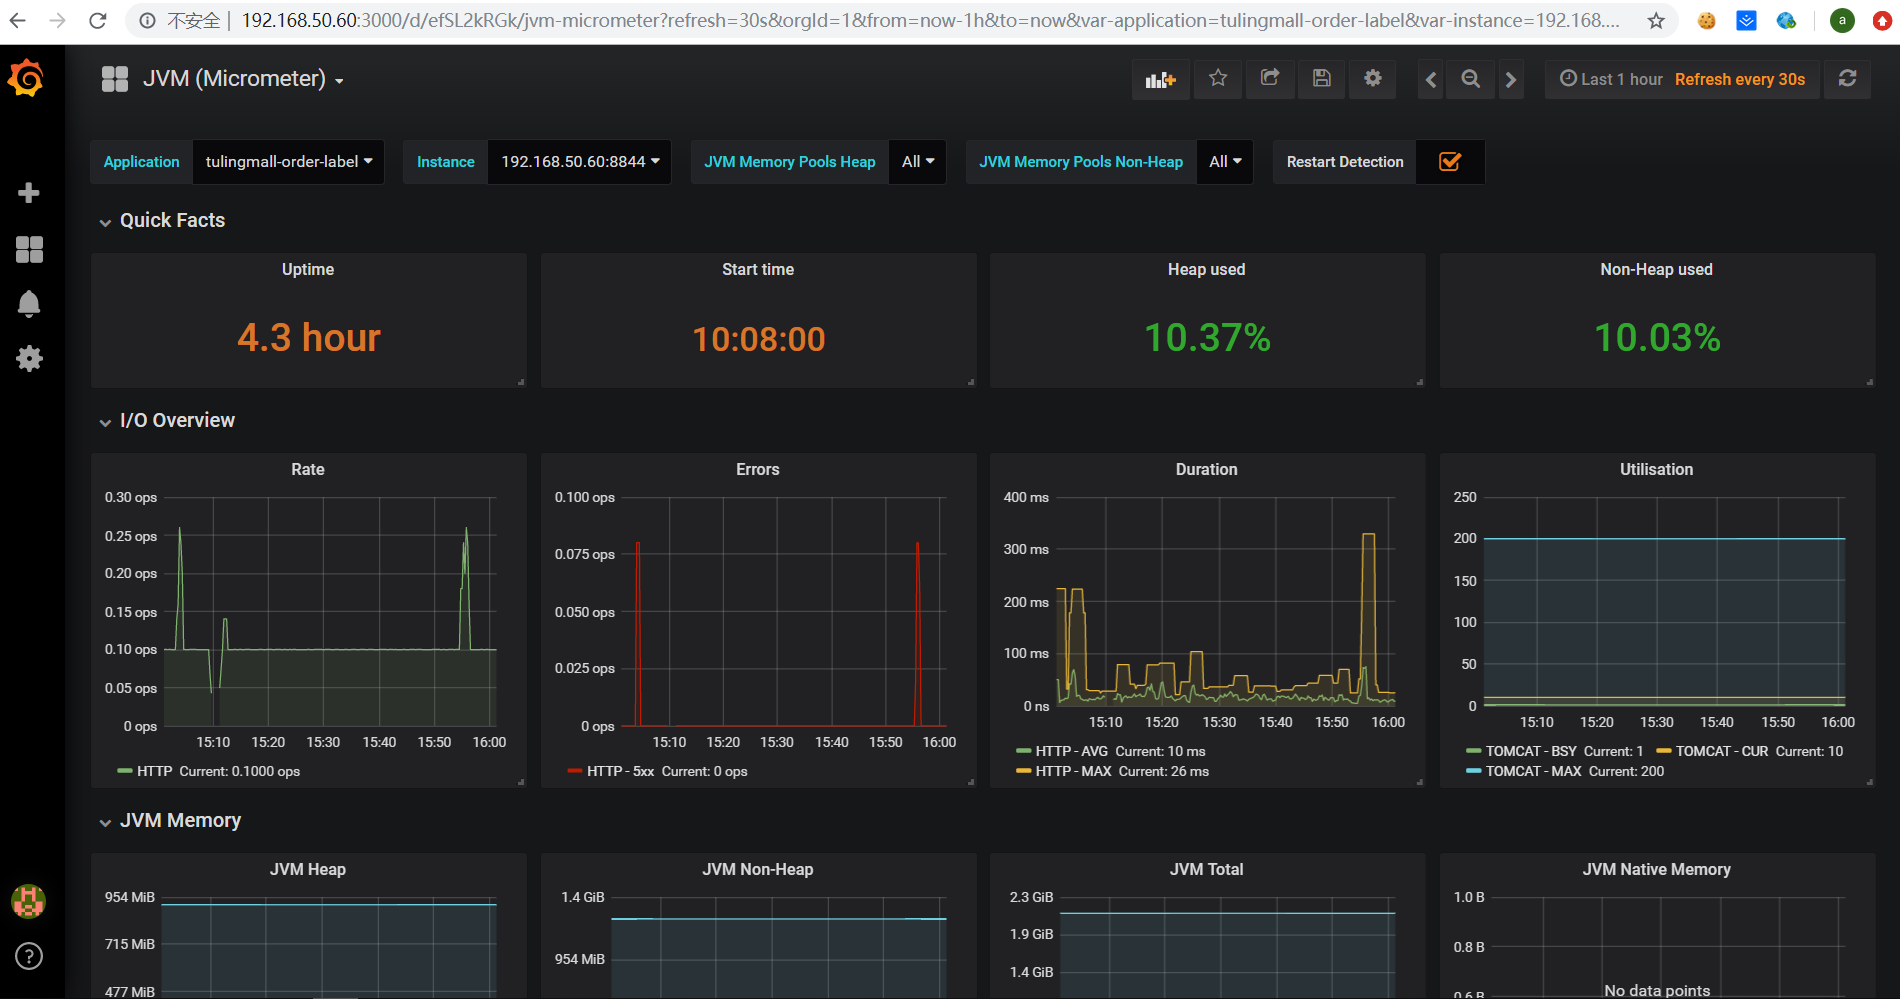Open Rate panel title menu
1900x999 pixels.
click(308, 469)
